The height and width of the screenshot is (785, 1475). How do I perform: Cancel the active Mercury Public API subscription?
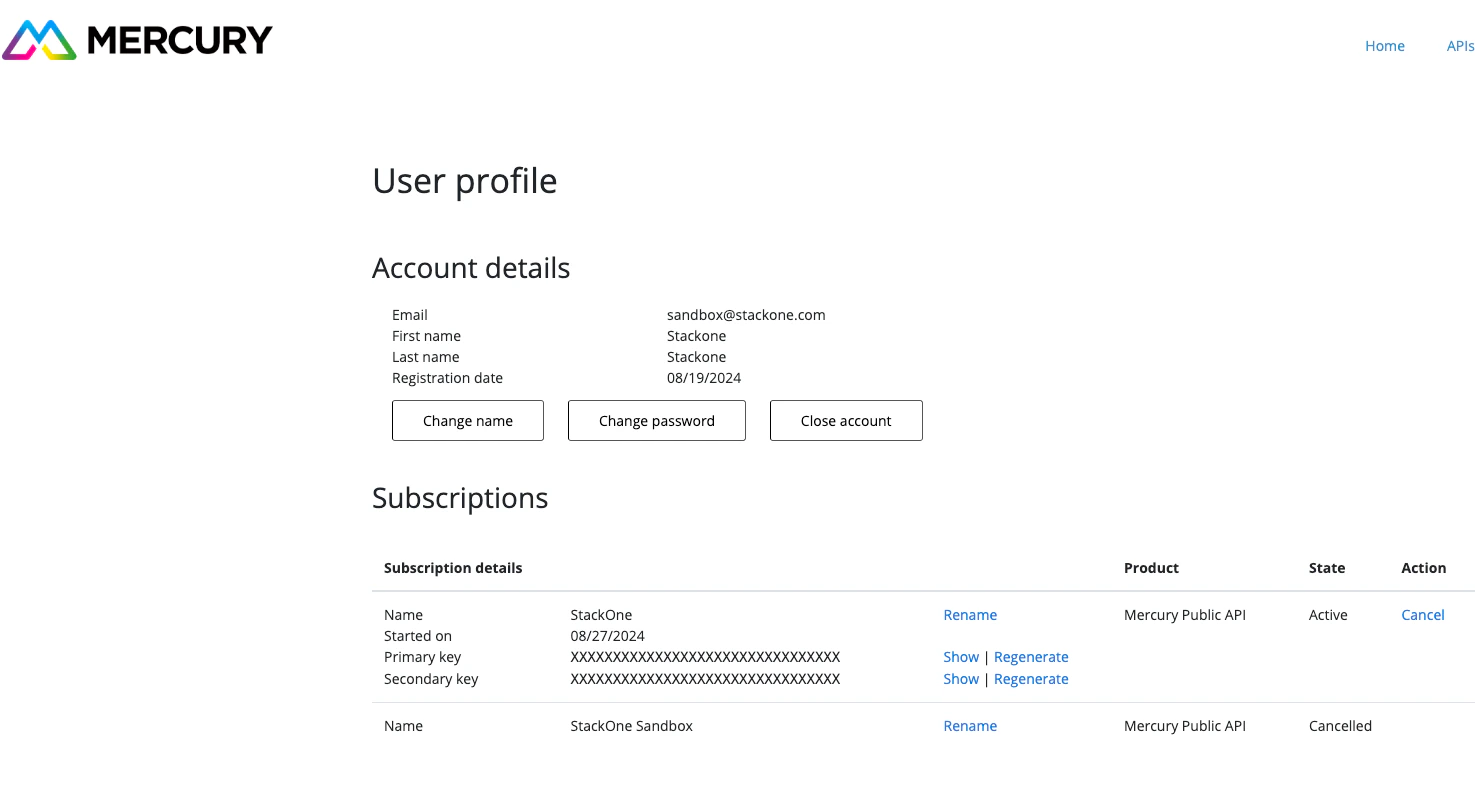(1422, 614)
